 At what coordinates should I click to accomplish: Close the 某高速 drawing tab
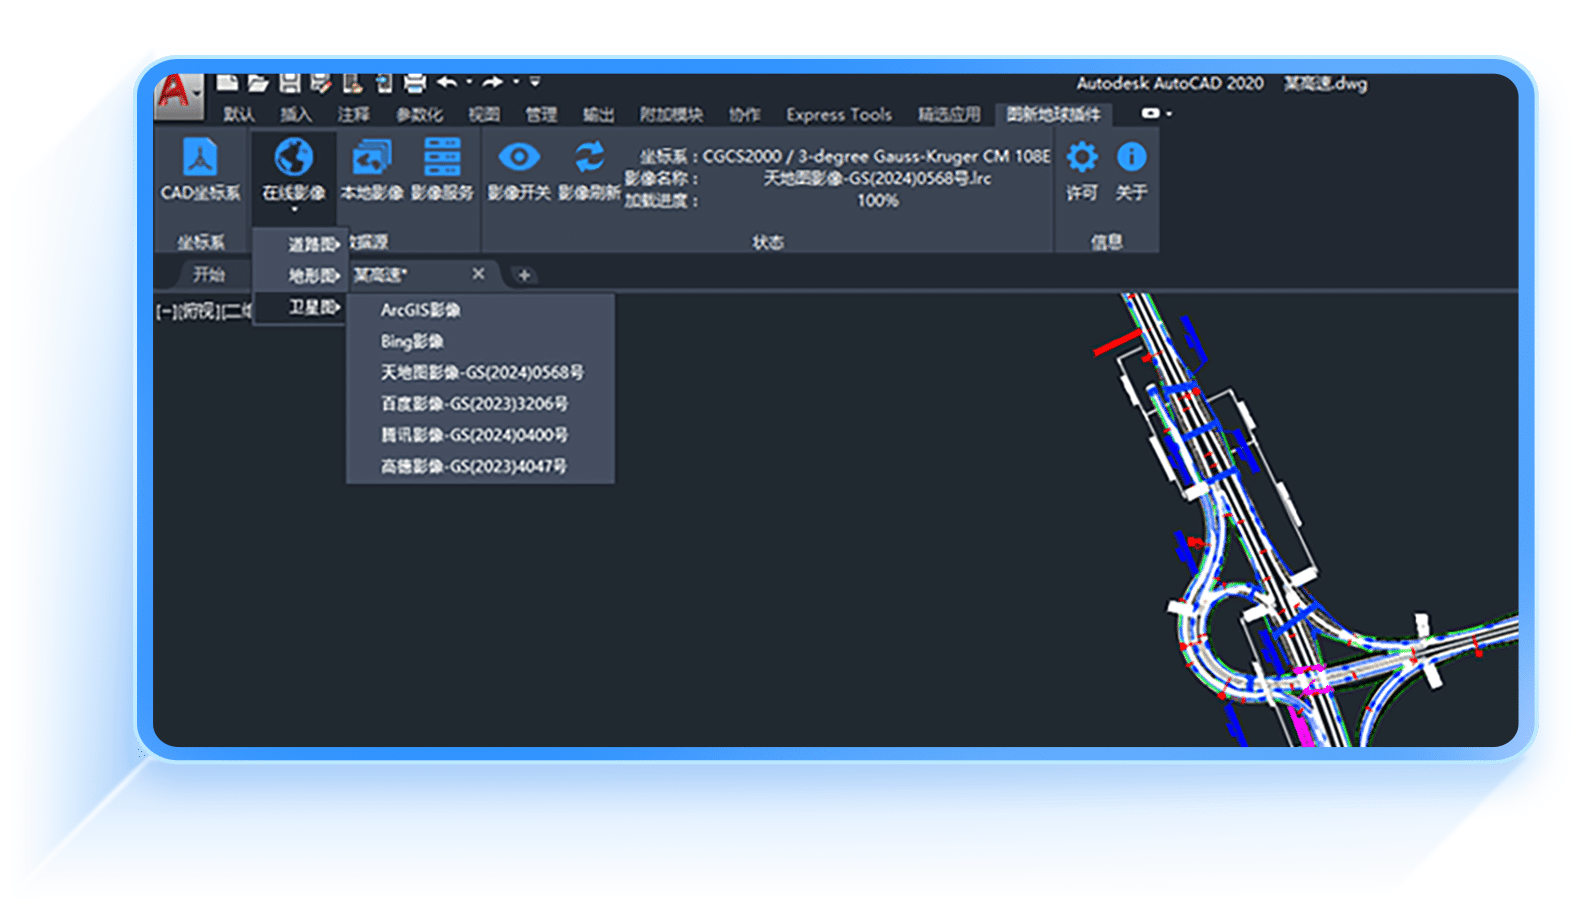point(478,274)
